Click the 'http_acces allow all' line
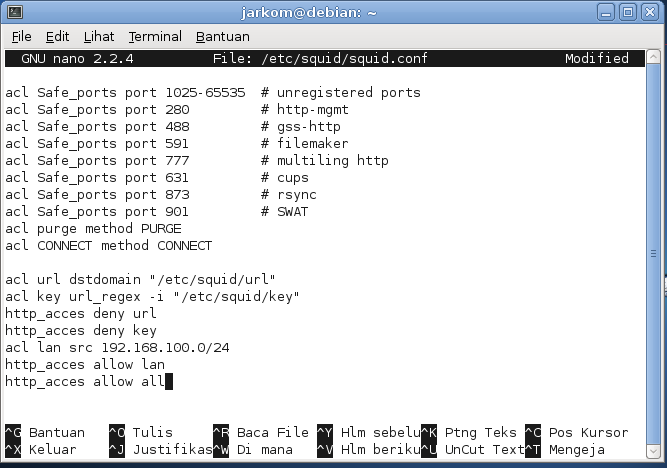 click(85, 382)
